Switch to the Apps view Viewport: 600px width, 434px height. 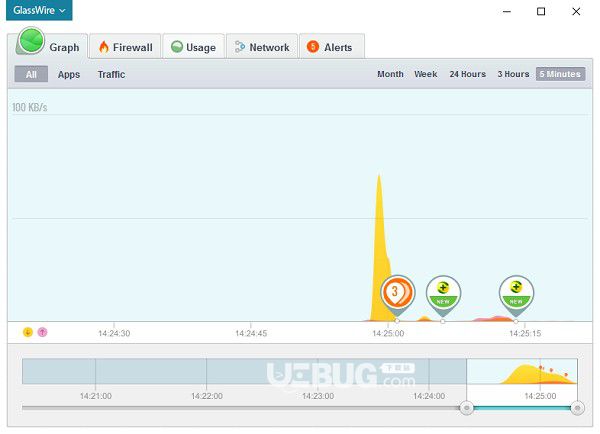click(69, 74)
